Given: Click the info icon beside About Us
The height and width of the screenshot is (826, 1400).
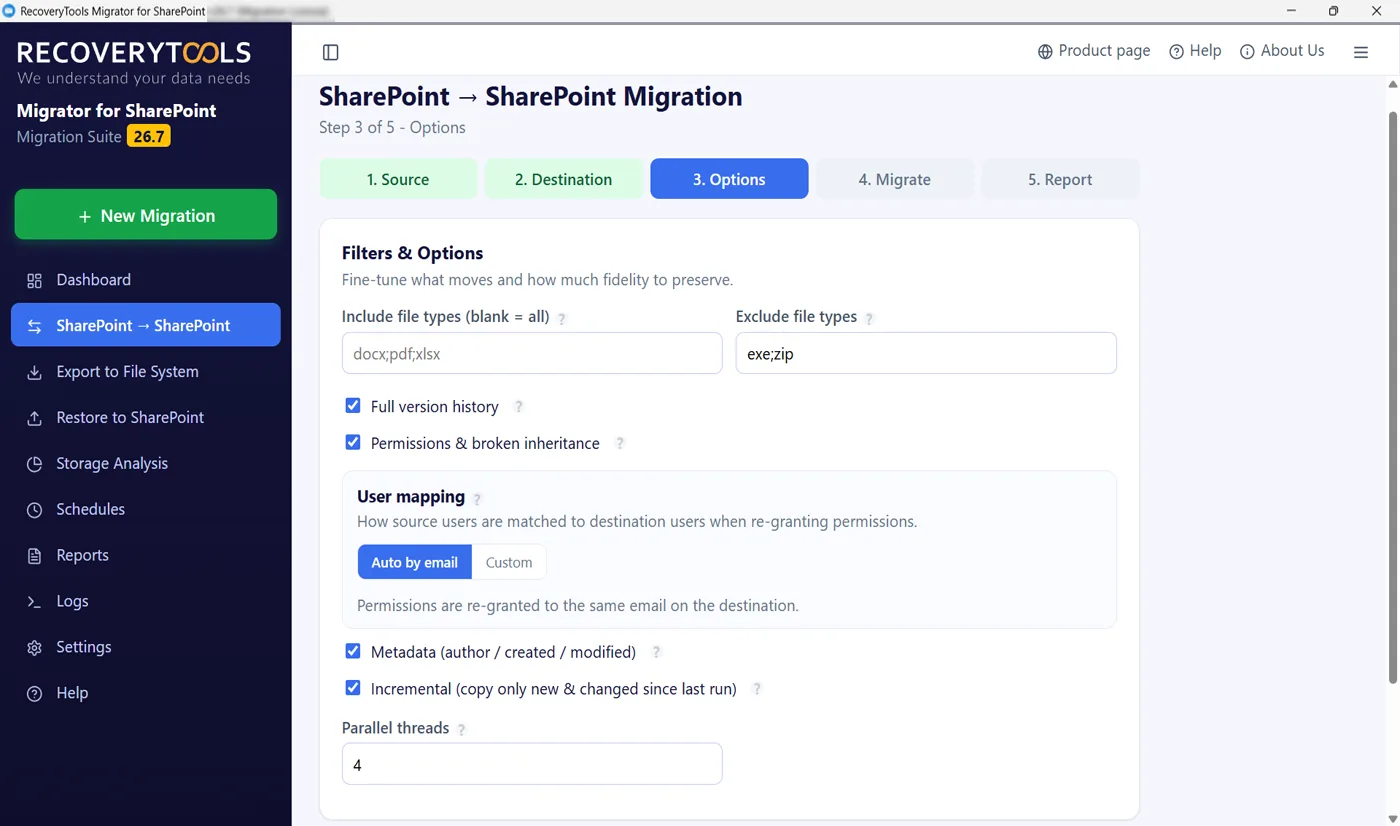Looking at the screenshot, I should click(x=1247, y=51).
